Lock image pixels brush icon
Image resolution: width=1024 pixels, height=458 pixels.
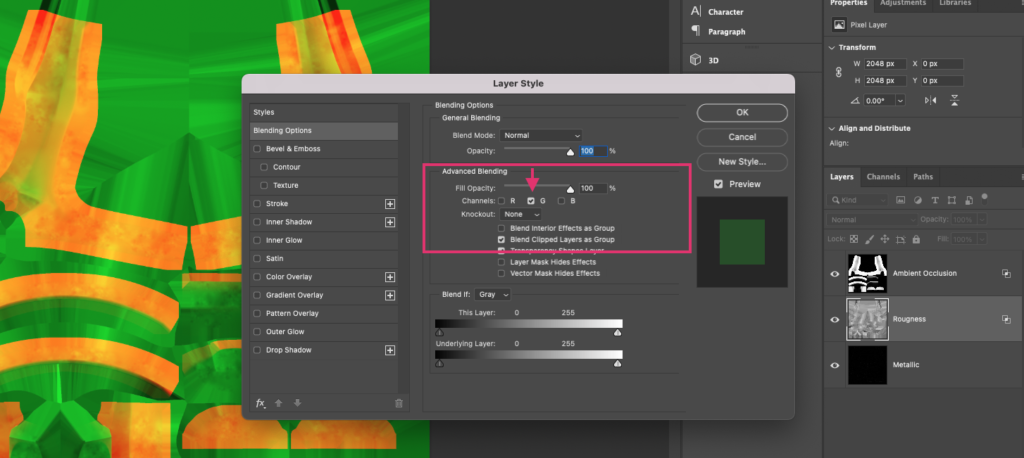pos(869,239)
